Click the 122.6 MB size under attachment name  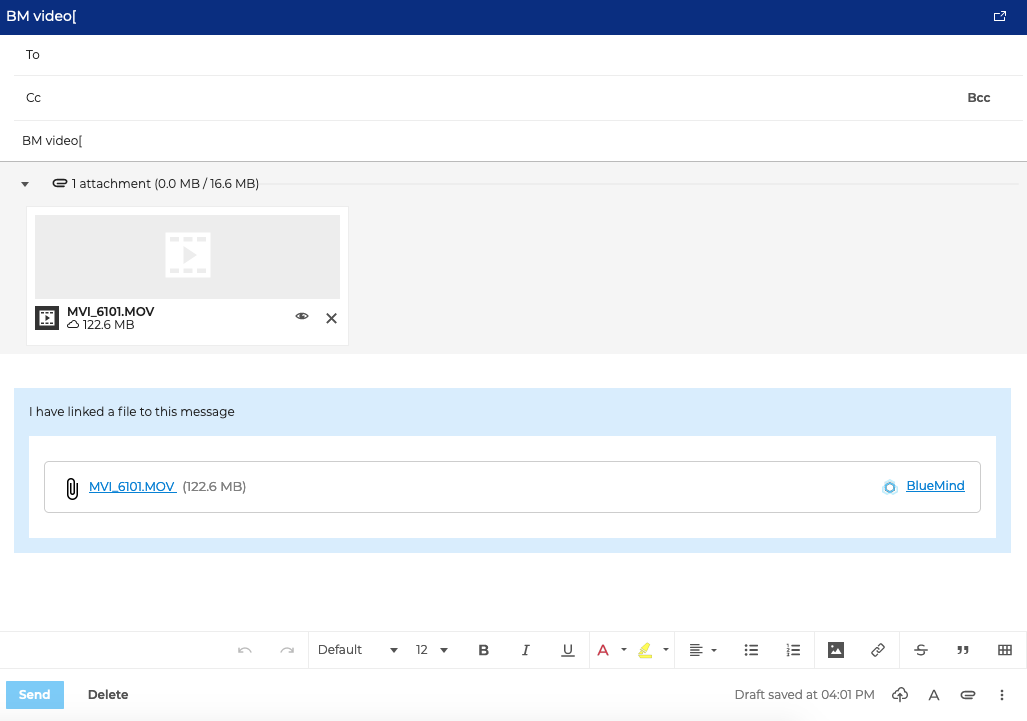(x=108, y=325)
